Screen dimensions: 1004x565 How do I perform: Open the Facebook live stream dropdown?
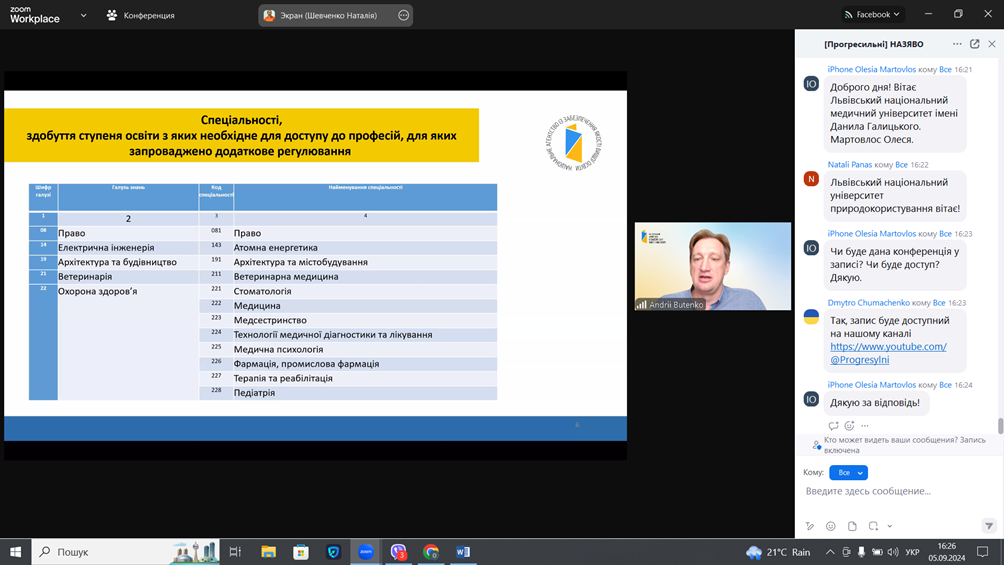tap(873, 14)
